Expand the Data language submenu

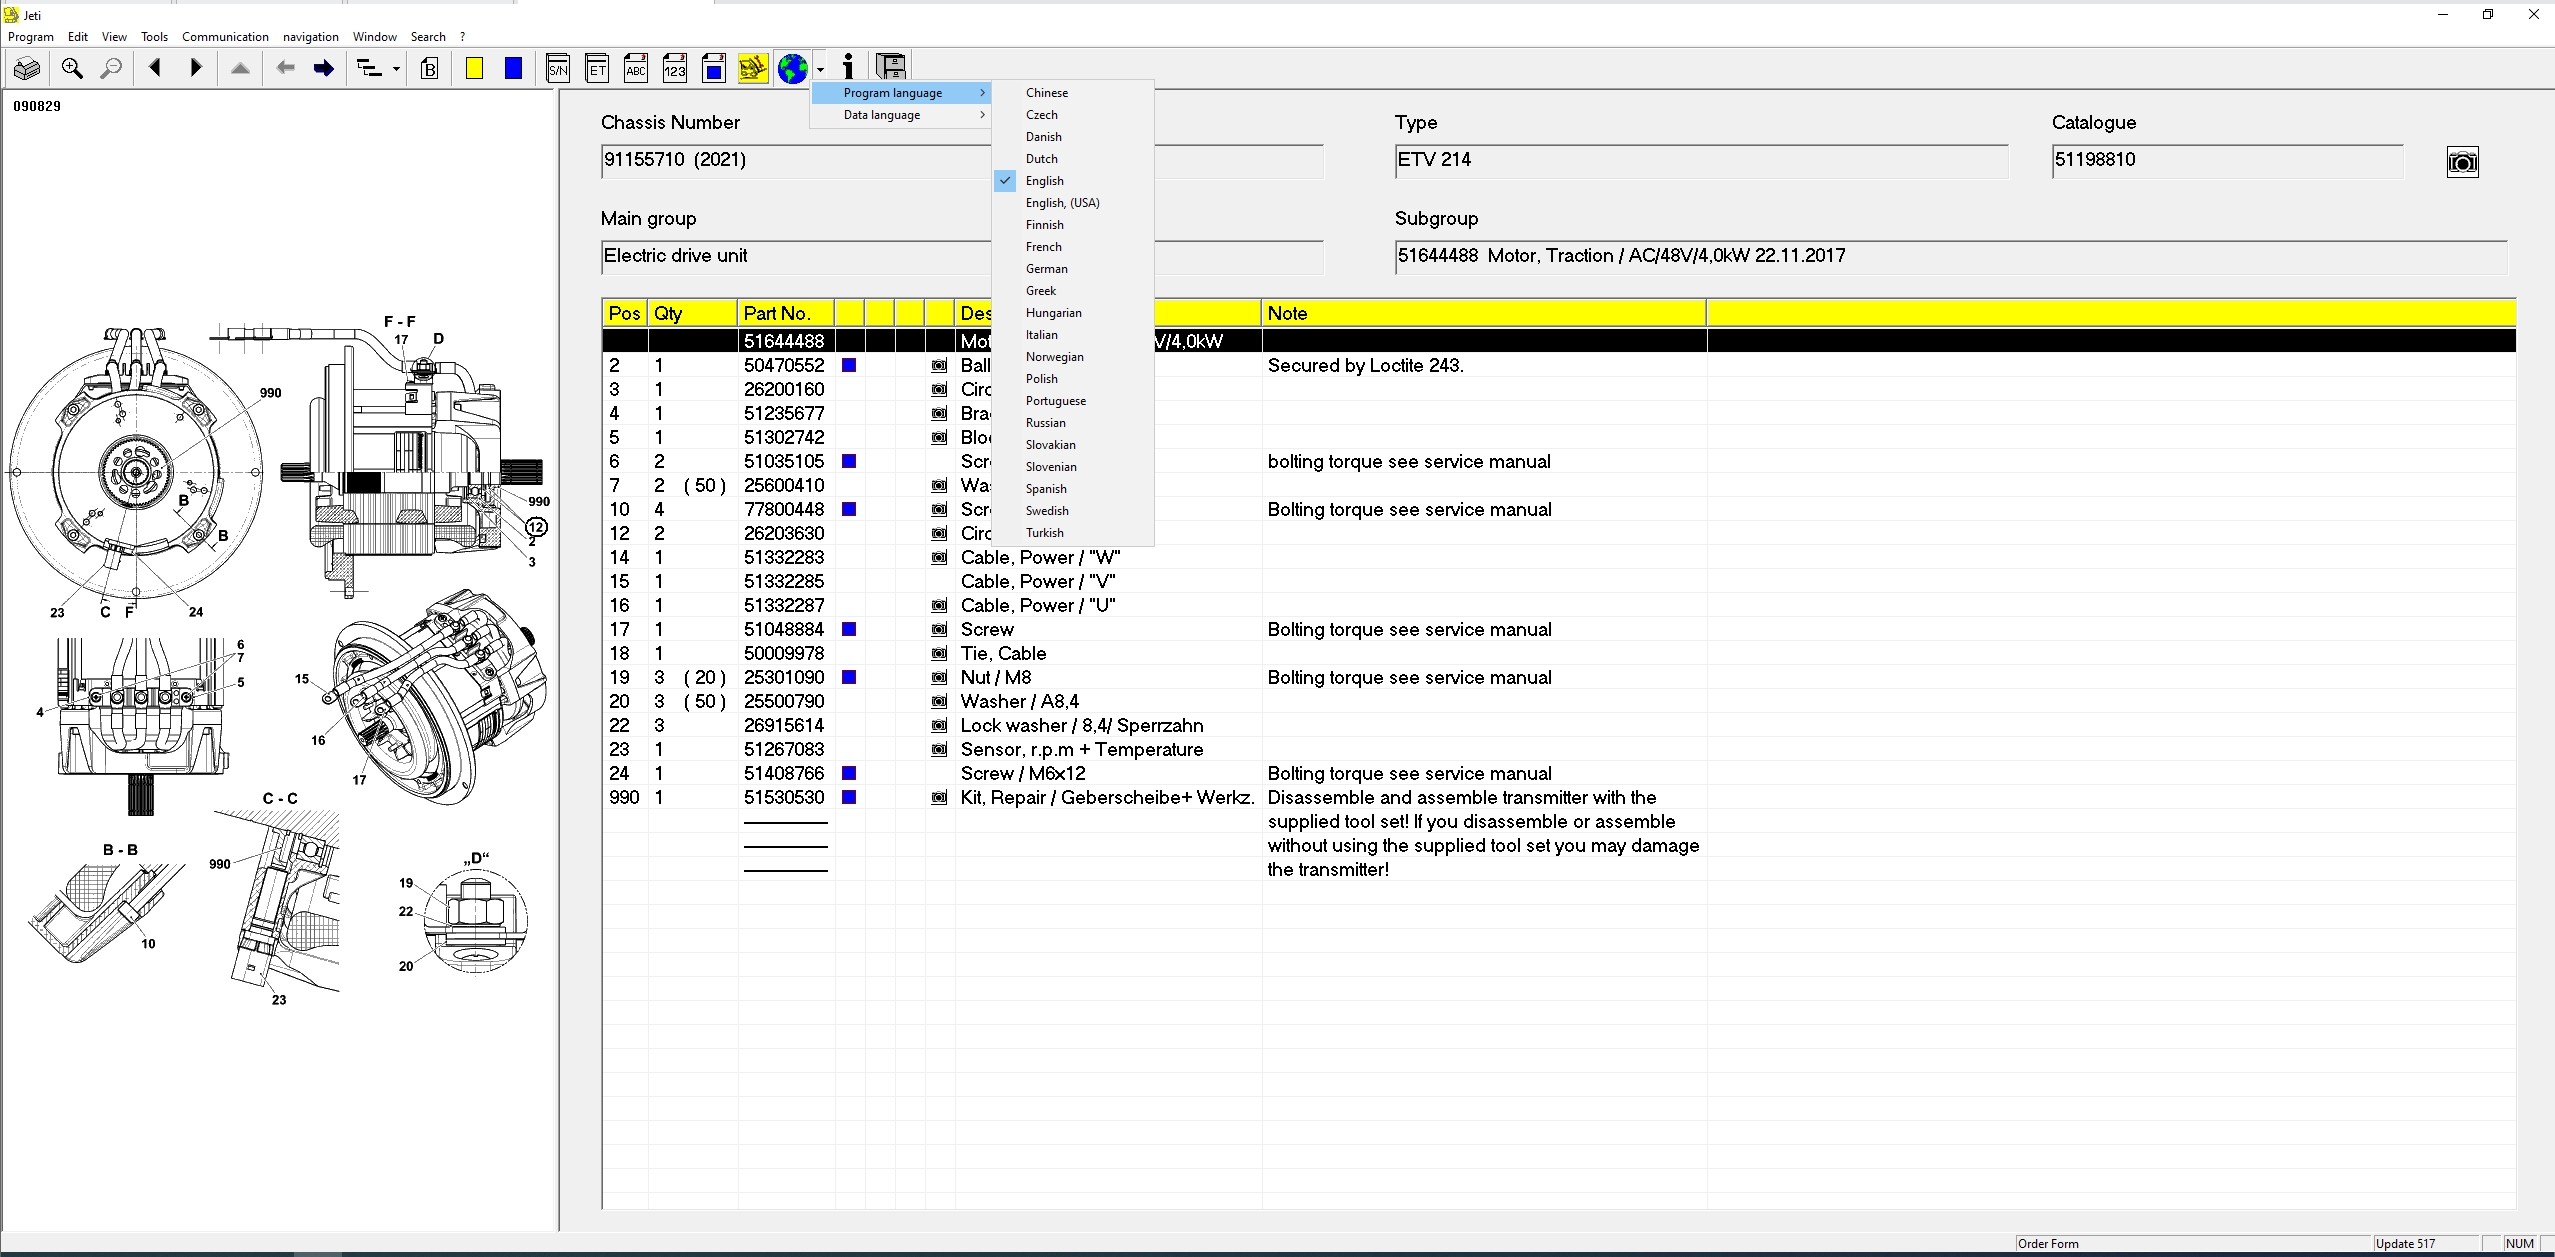900,115
